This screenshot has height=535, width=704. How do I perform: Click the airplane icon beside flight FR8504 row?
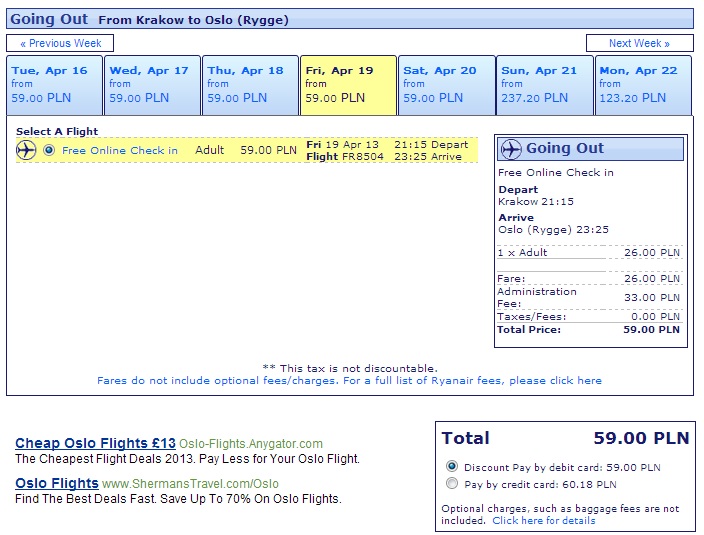[26, 150]
